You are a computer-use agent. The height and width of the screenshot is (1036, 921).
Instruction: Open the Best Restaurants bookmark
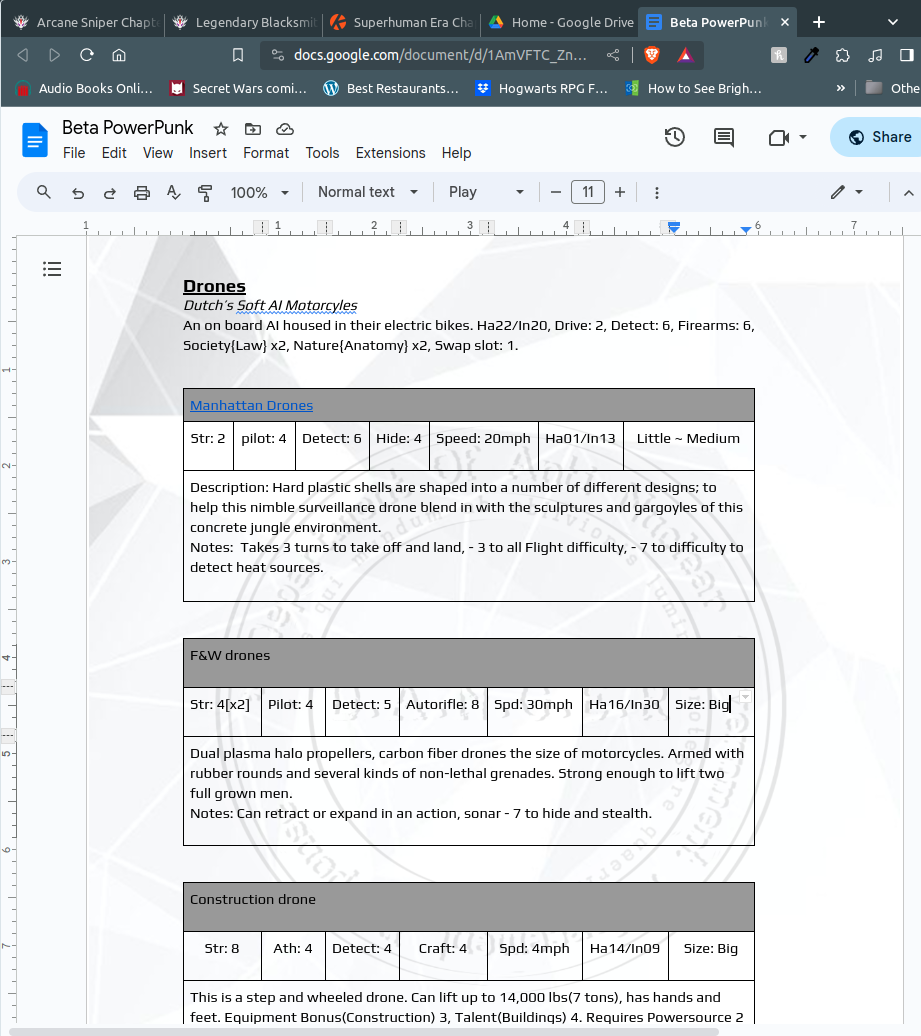click(391, 88)
